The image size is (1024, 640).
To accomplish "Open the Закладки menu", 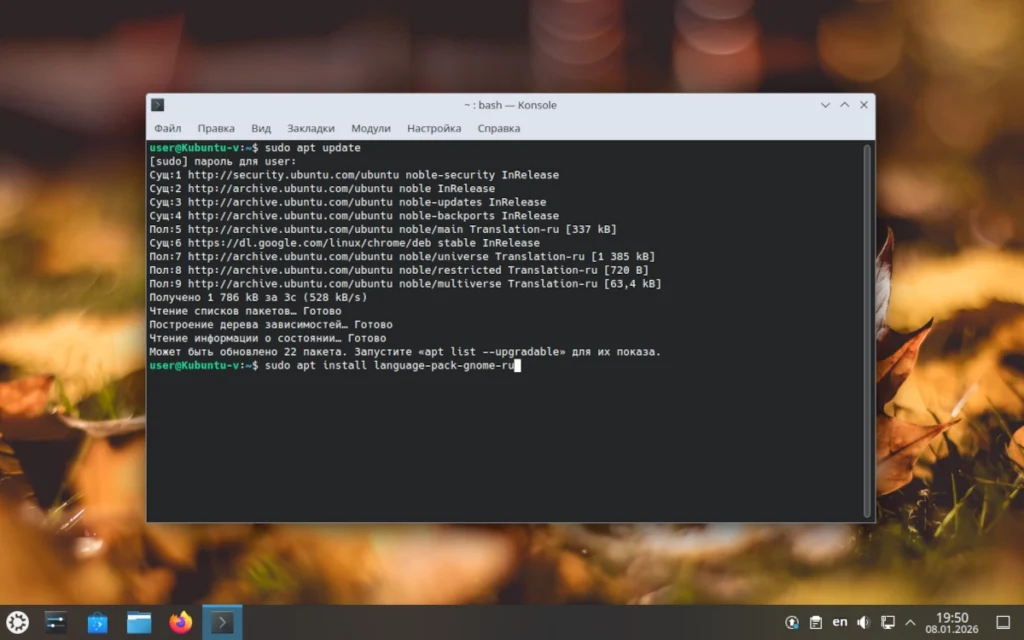I will (x=311, y=128).
